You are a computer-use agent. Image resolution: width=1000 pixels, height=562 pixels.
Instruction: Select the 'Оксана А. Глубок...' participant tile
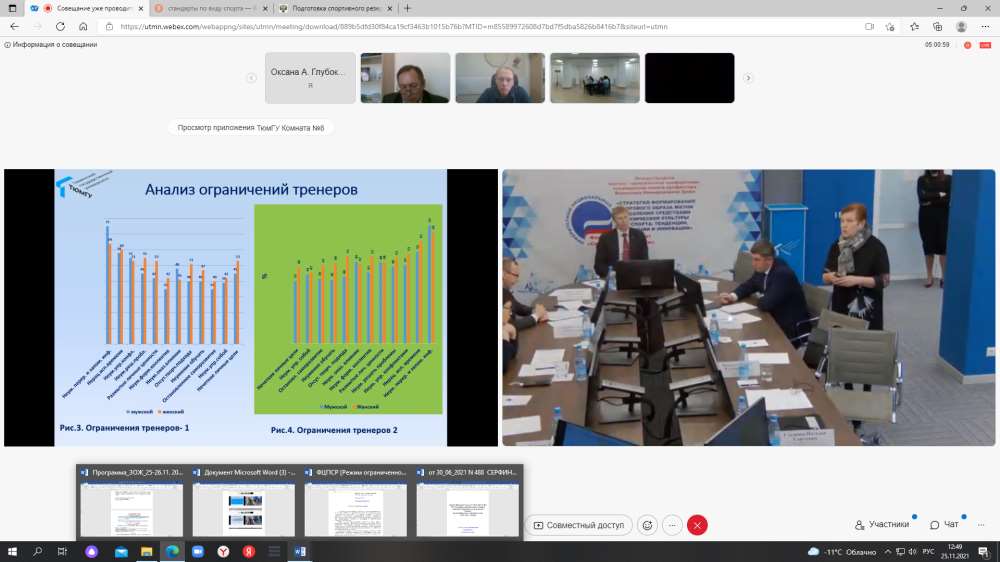tap(310, 78)
